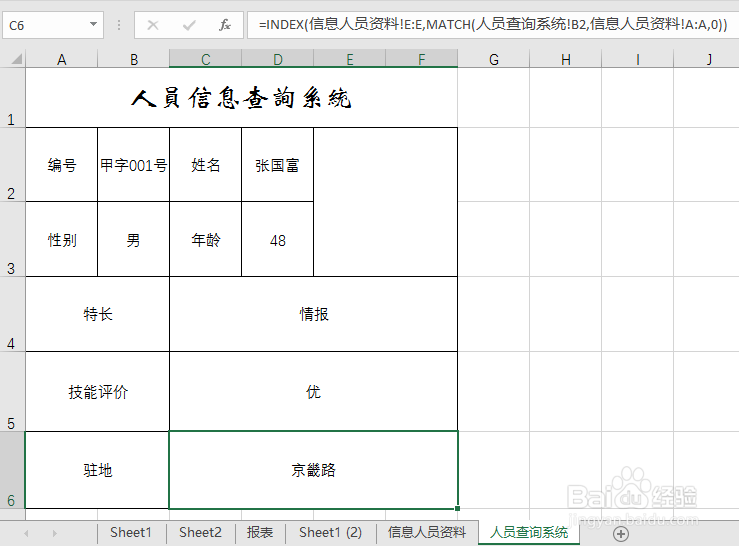Click the cancel entry X icon

tap(153, 25)
